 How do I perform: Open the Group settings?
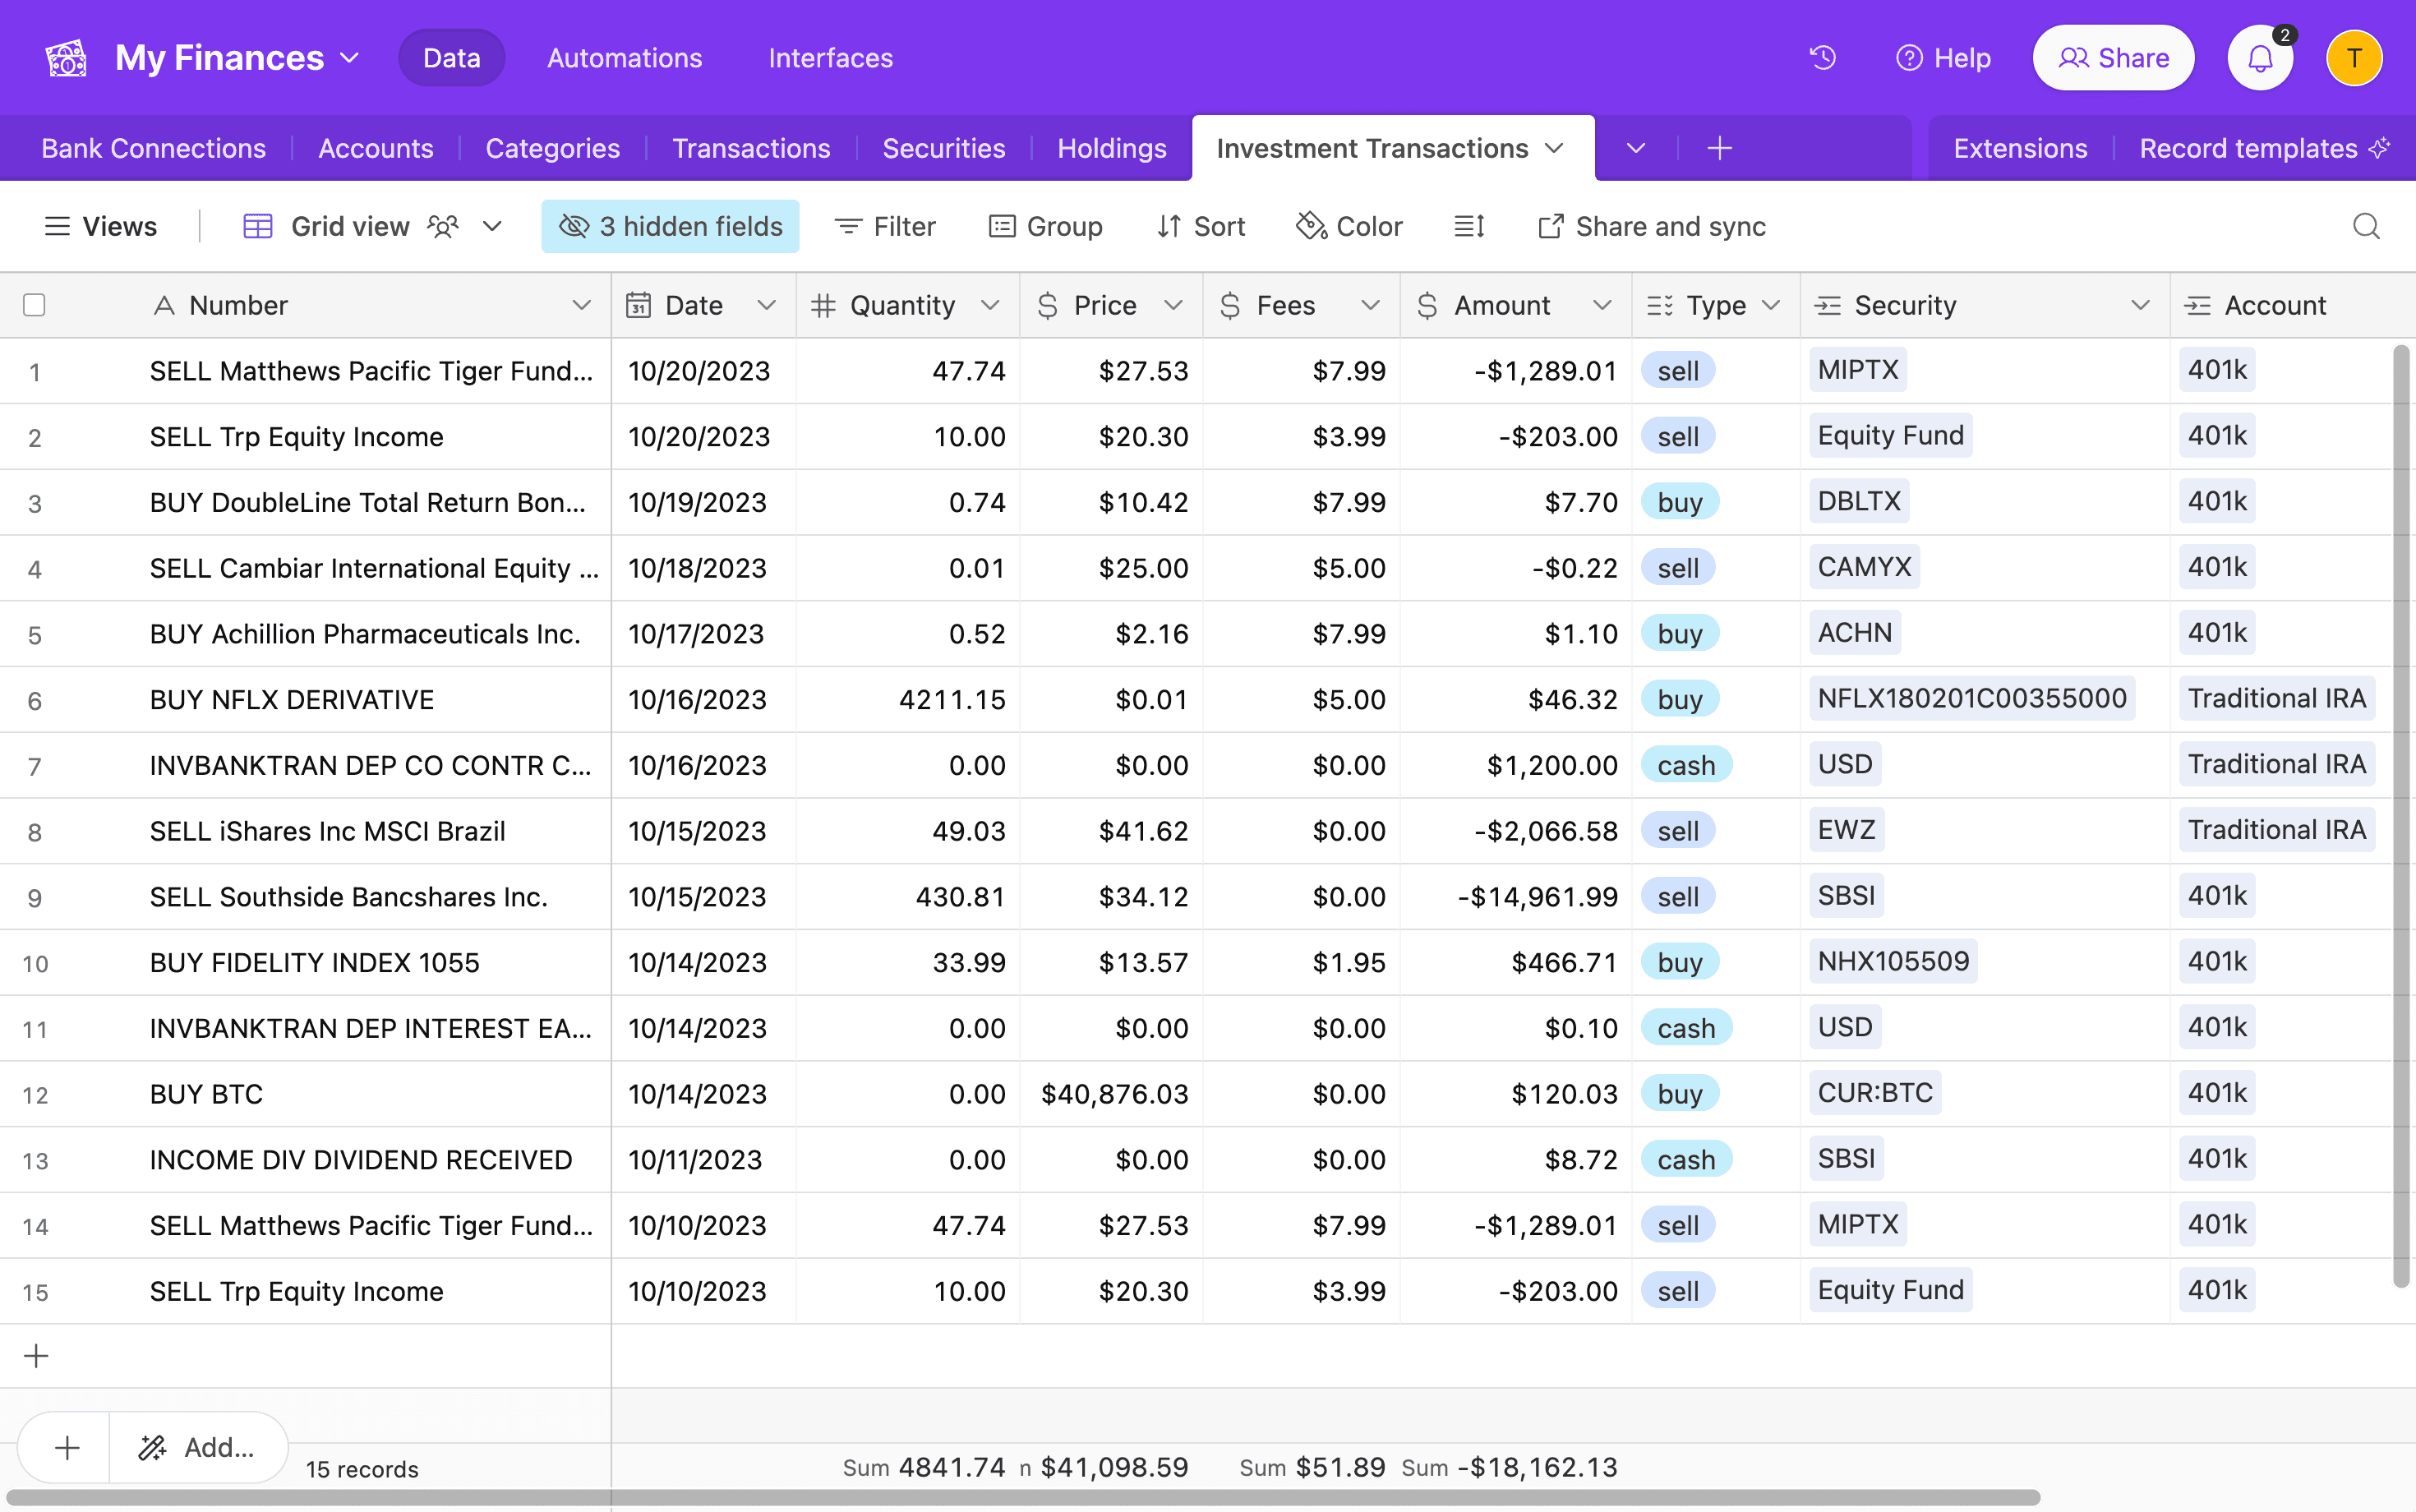coord(1046,226)
